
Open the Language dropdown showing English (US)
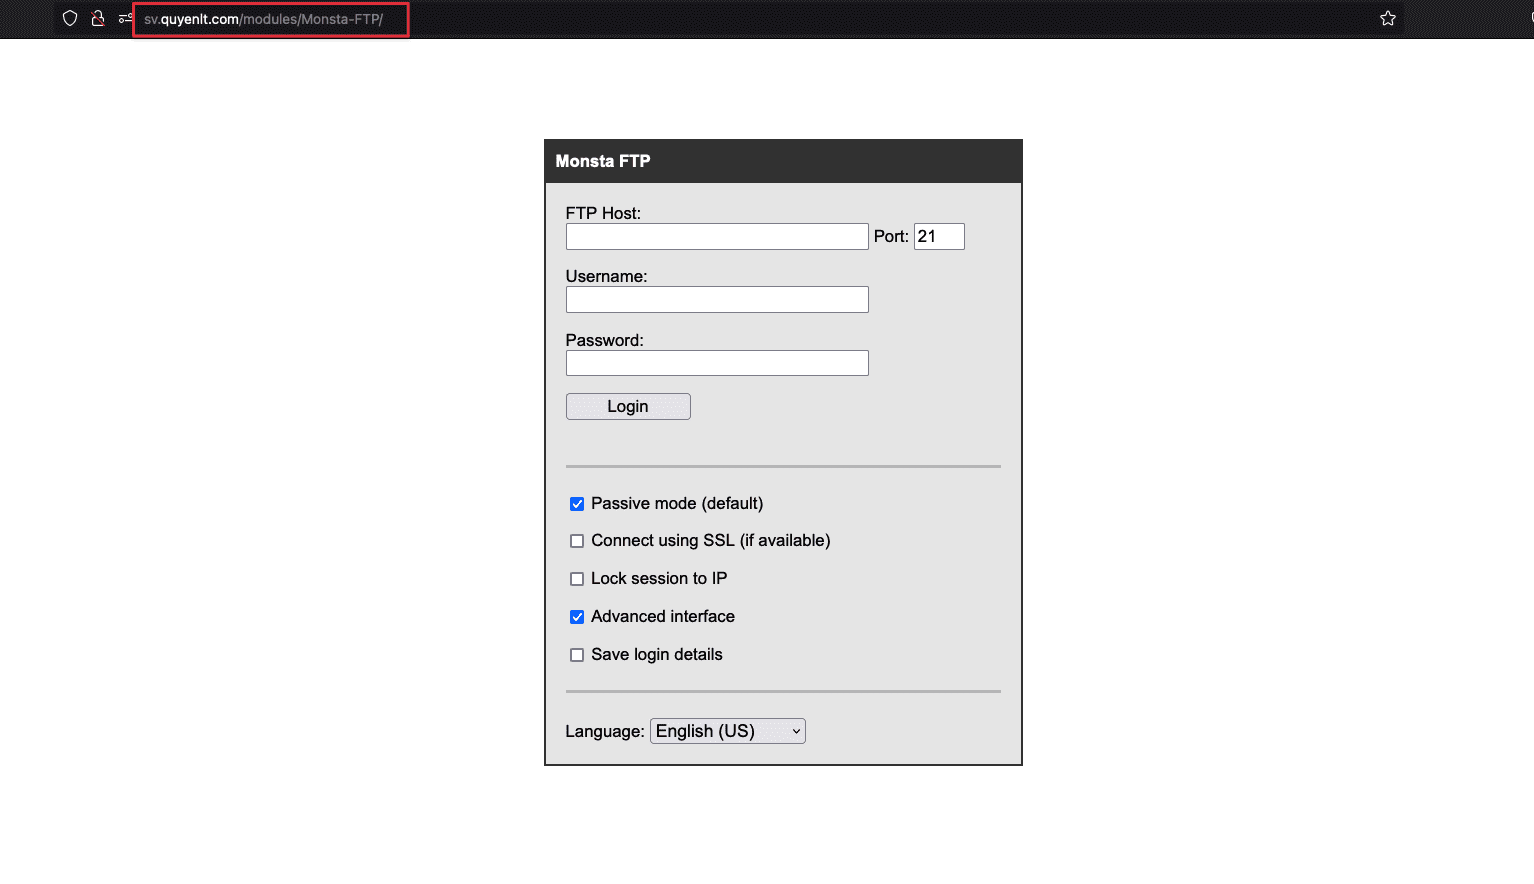click(x=727, y=731)
